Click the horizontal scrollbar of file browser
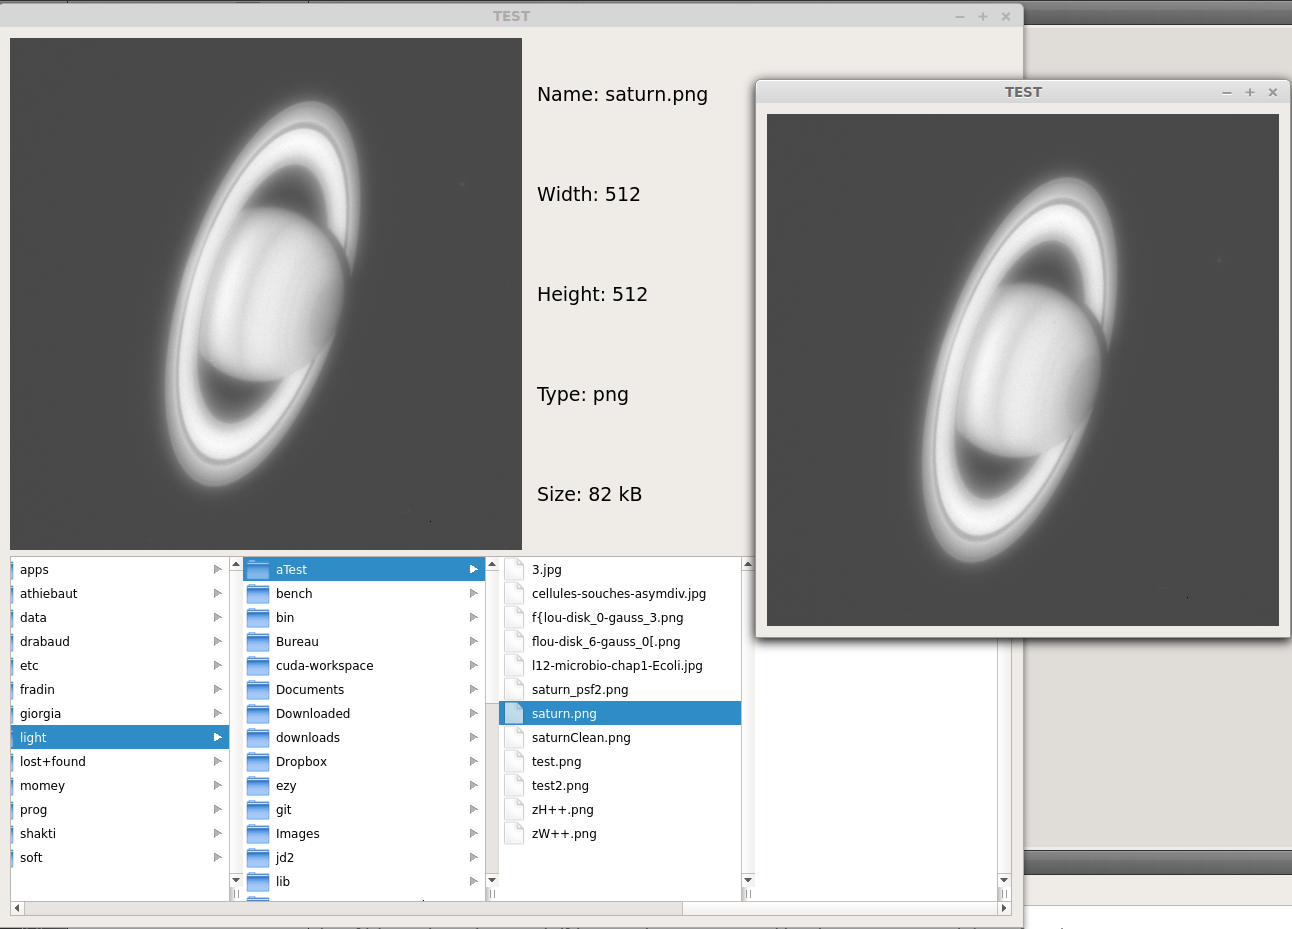 pyautogui.click(x=353, y=908)
